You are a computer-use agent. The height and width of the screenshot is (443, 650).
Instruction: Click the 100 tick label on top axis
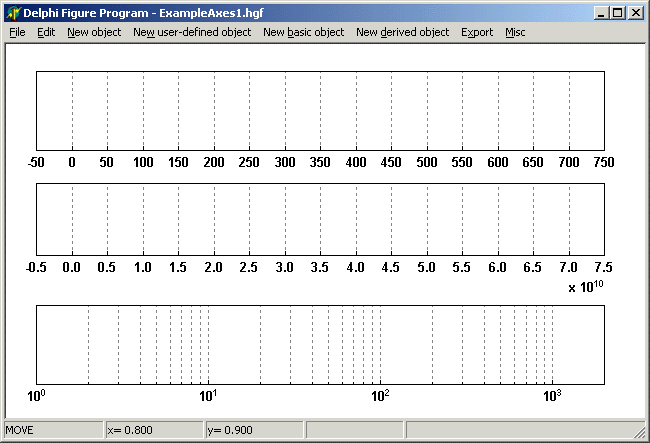[x=143, y=162]
